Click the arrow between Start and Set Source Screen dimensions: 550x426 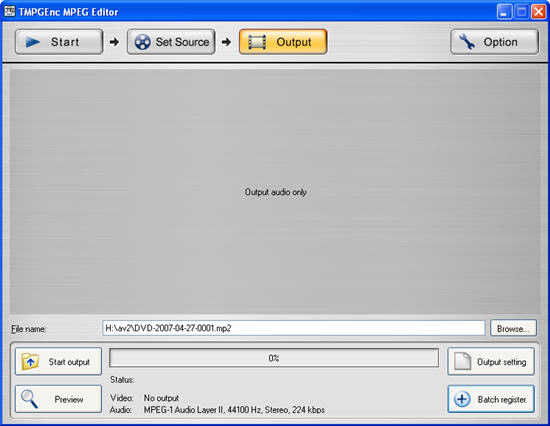click(x=114, y=42)
